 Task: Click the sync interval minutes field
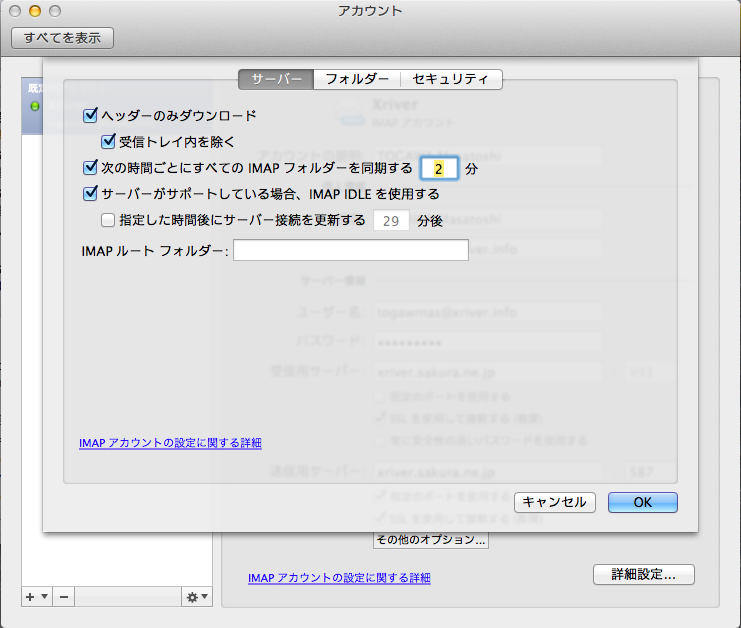pyautogui.click(x=439, y=168)
